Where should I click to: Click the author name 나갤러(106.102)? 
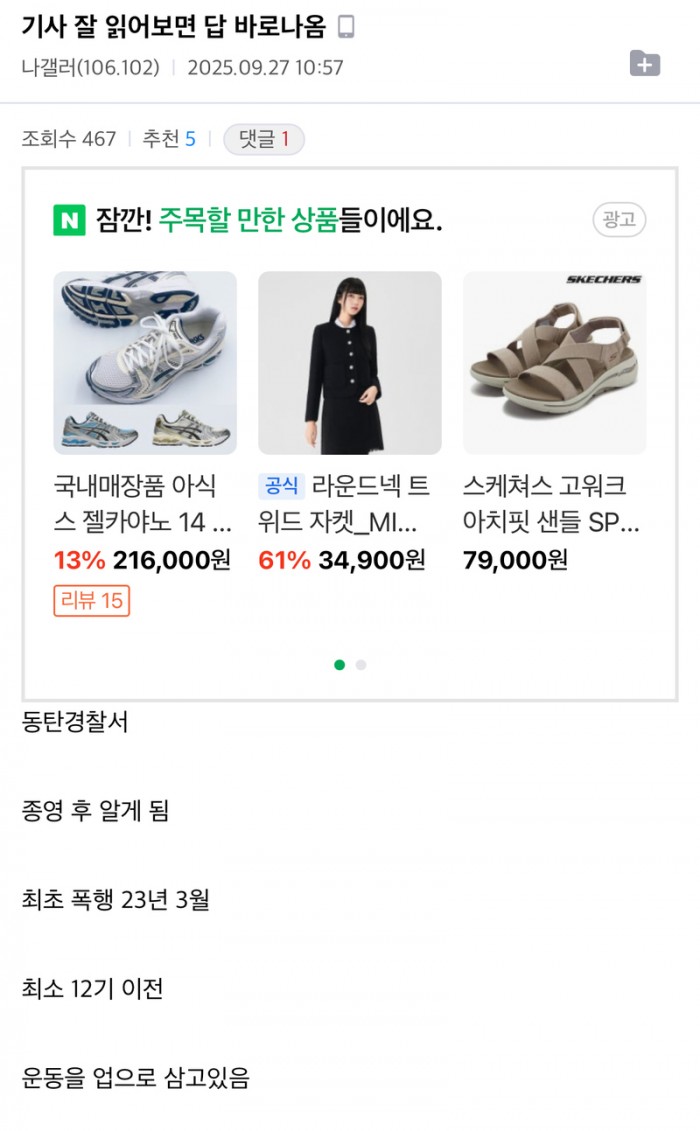click(x=90, y=68)
